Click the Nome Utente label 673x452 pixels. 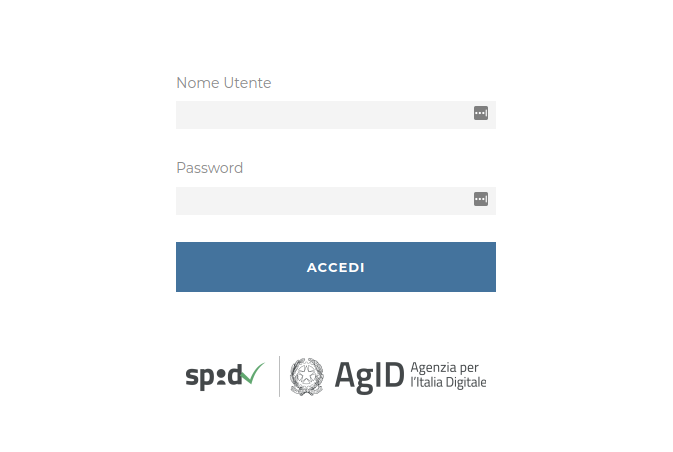point(224,83)
